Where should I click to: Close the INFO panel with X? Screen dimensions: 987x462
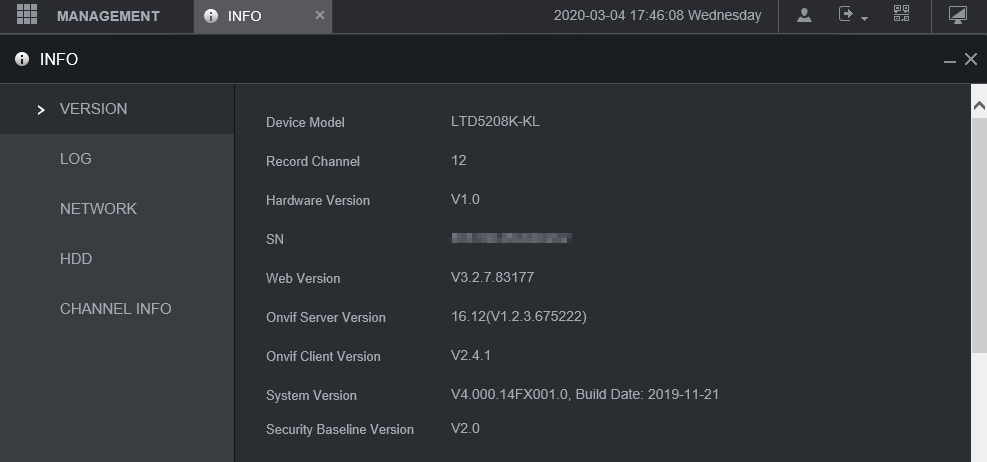point(971,60)
